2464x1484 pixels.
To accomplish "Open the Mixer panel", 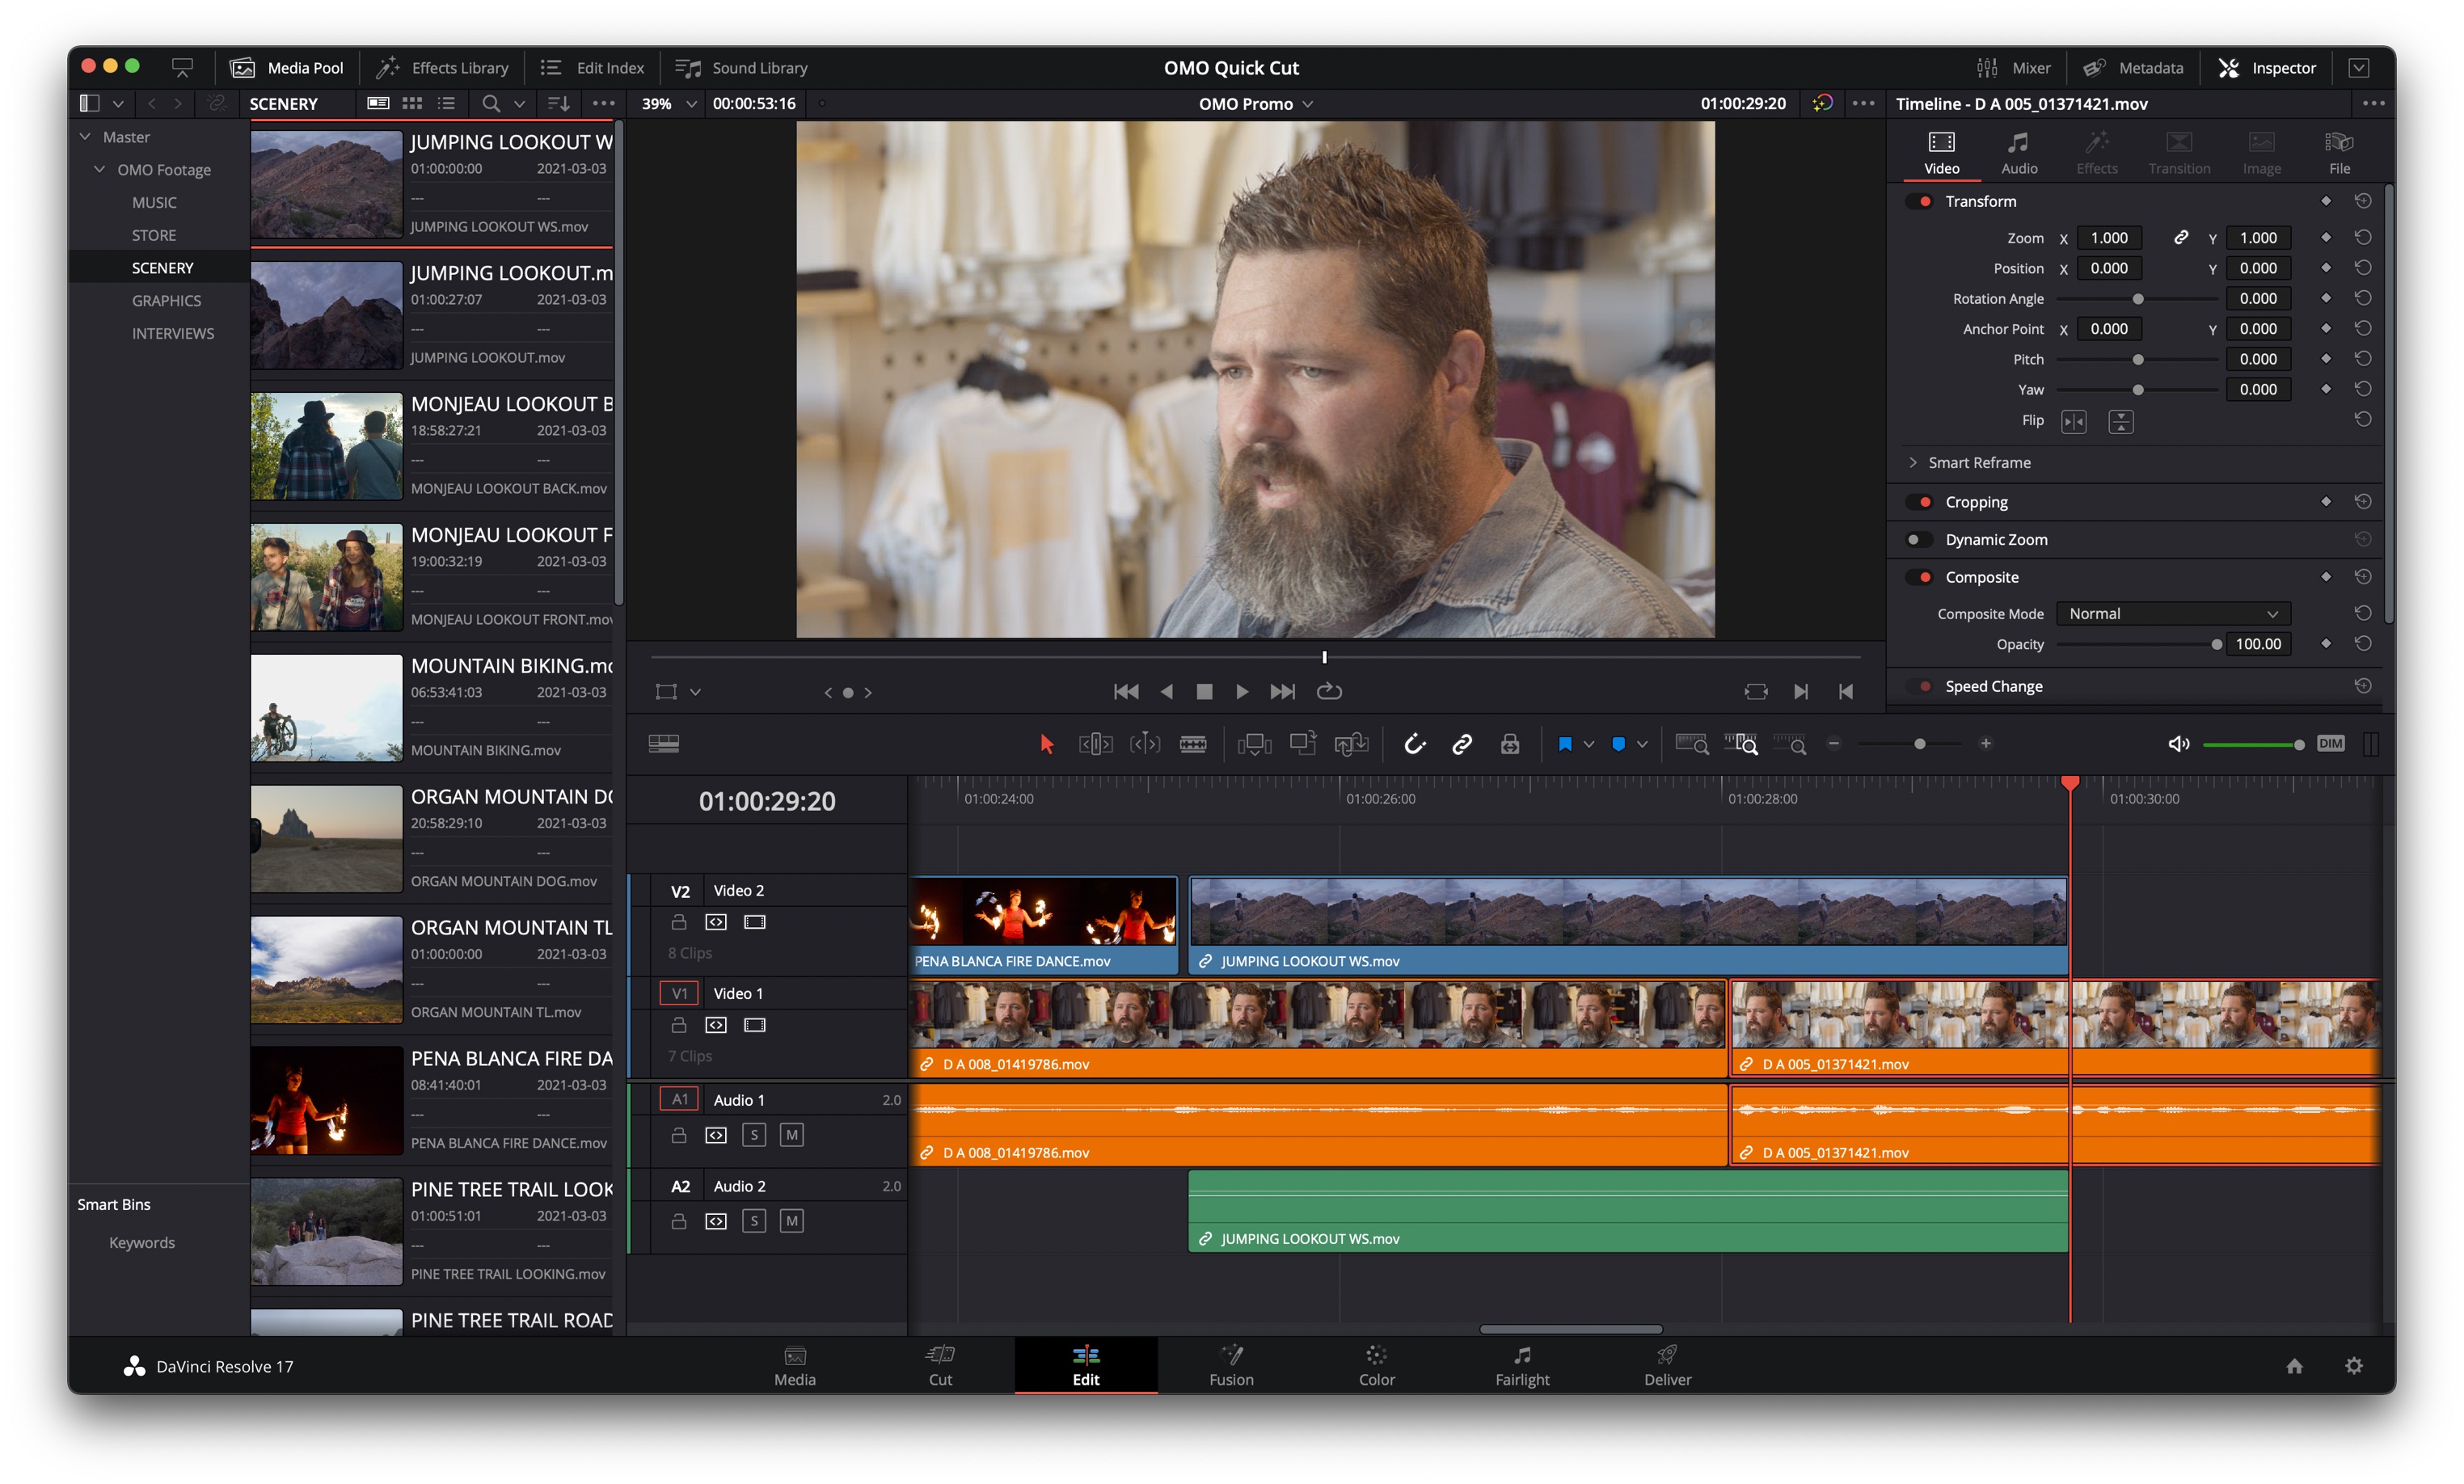I will [2013, 68].
